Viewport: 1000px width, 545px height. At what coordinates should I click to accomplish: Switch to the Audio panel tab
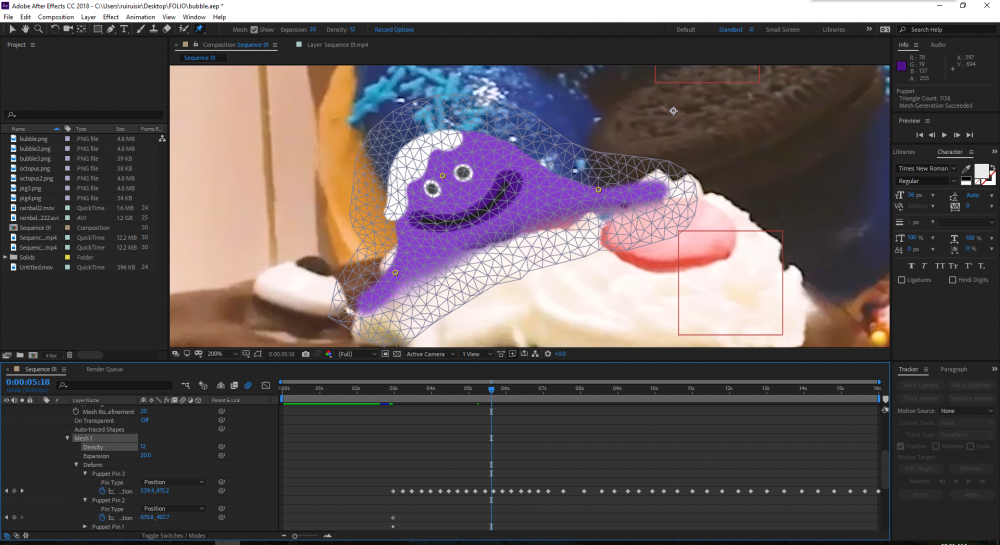point(938,45)
